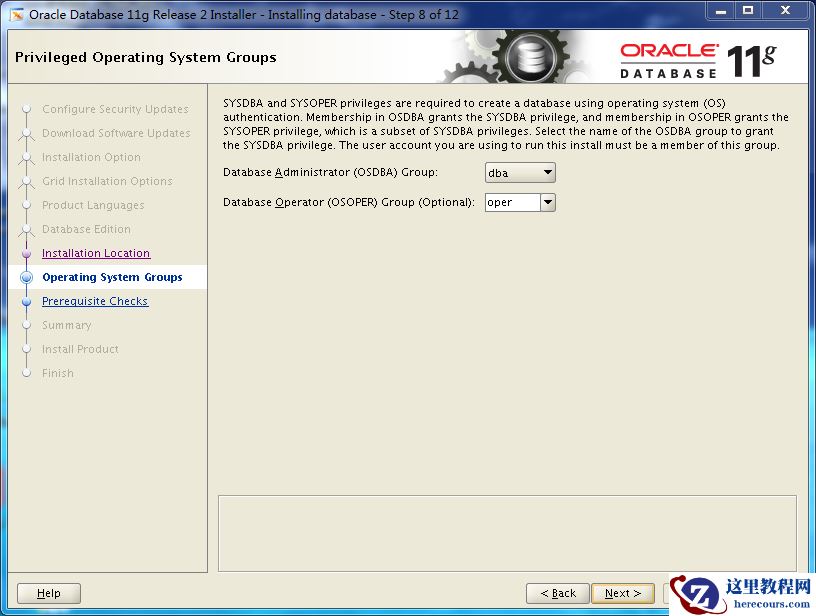The width and height of the screenshot is (816, 616).
Task: Go to Prerequisite Checks step link
Action: click(95, 301)
